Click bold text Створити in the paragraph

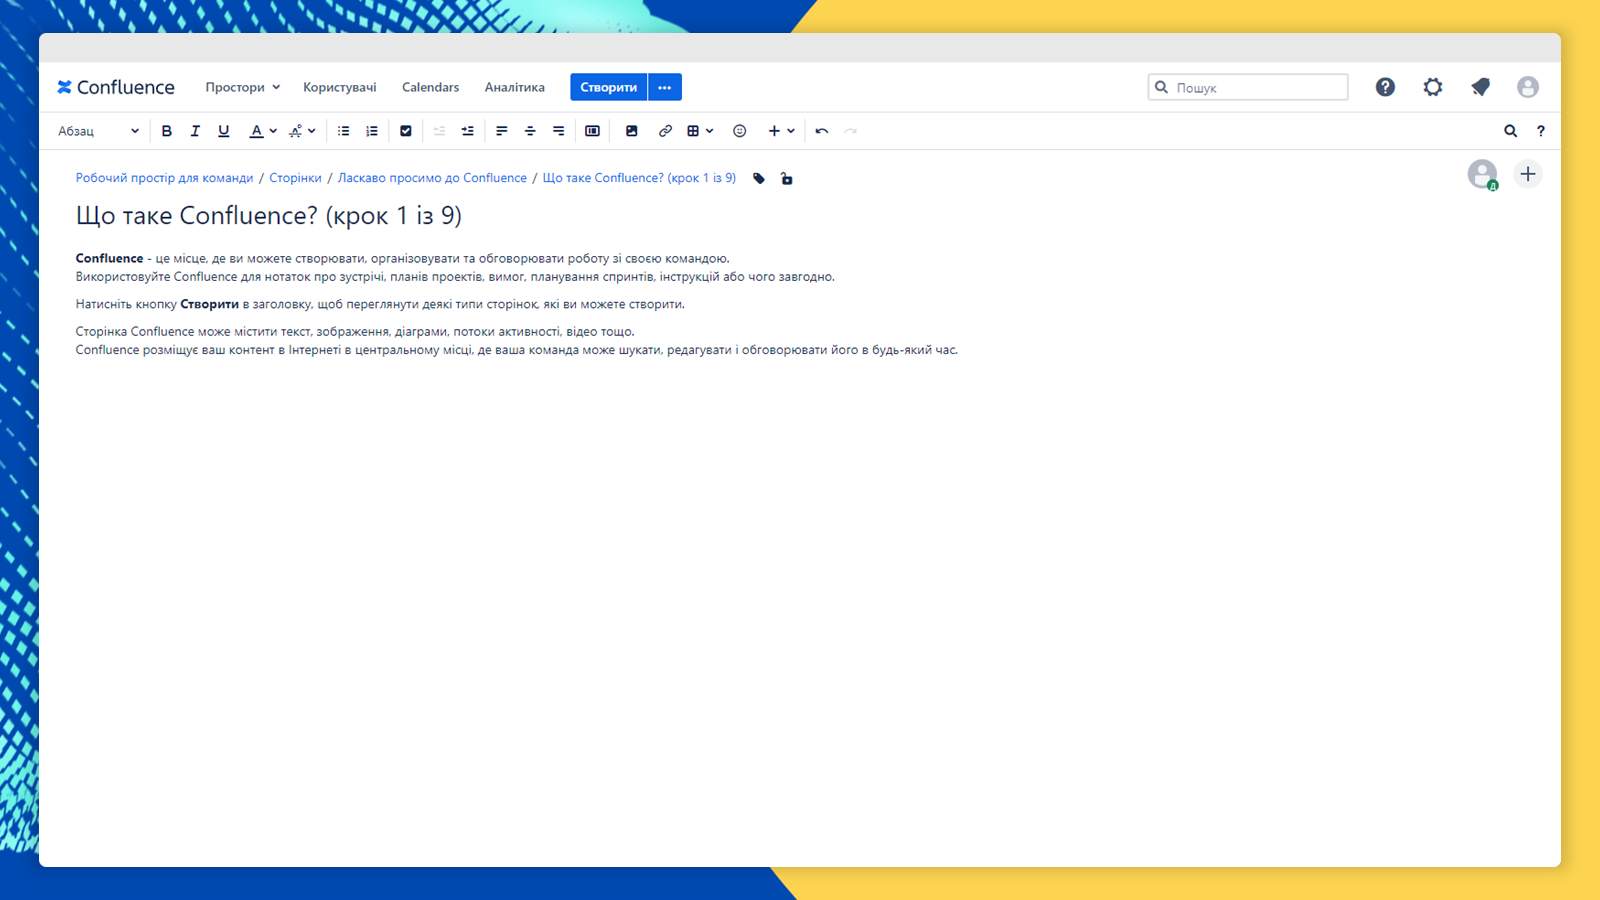tap(210, 304)
